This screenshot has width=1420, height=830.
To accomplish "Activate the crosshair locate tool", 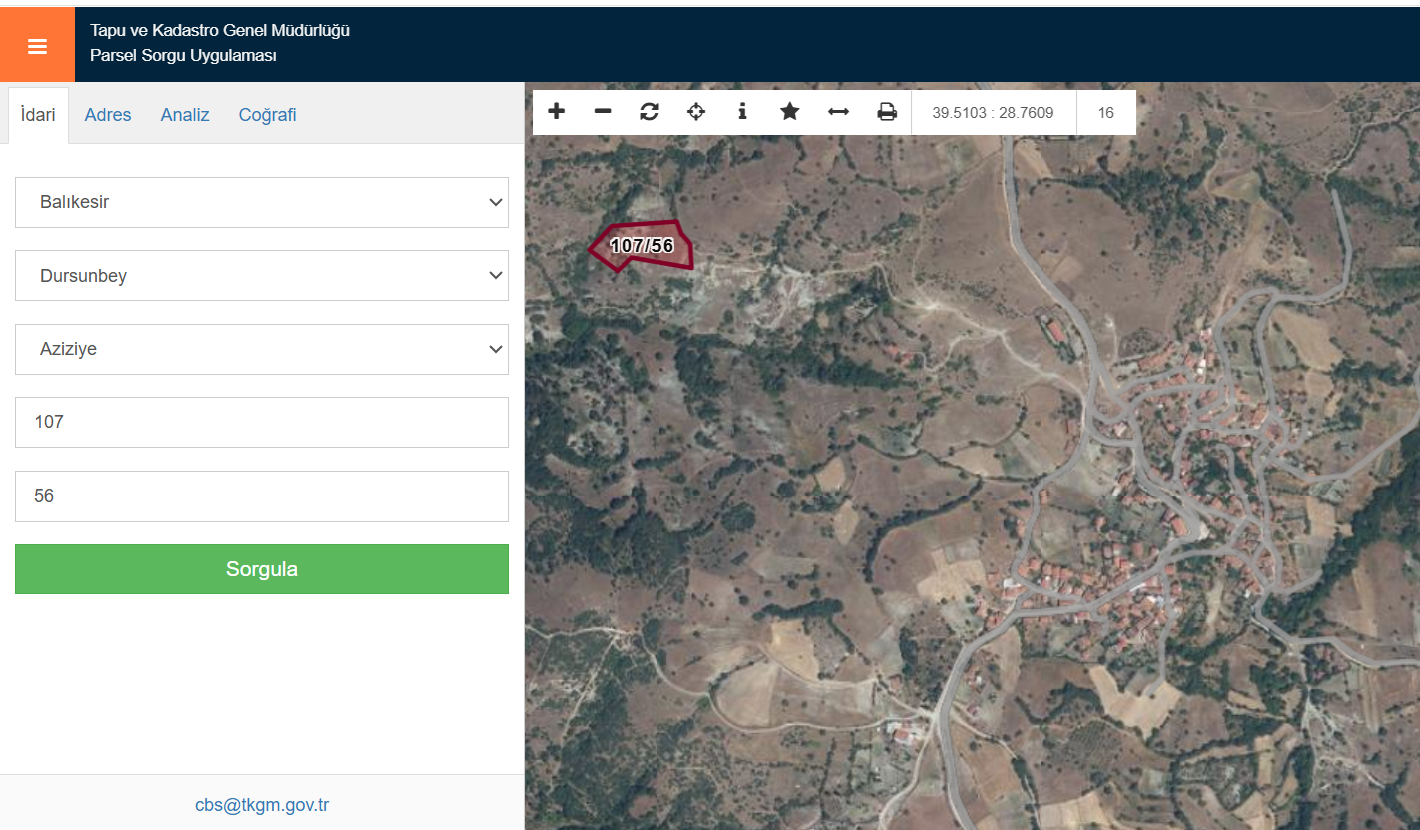I will click(x=696, y=112).
